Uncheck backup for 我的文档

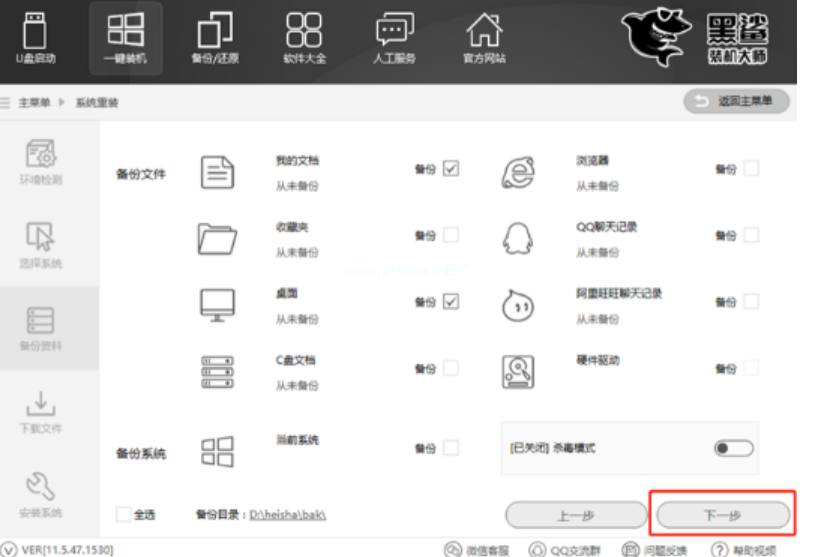tap(451, 169)
